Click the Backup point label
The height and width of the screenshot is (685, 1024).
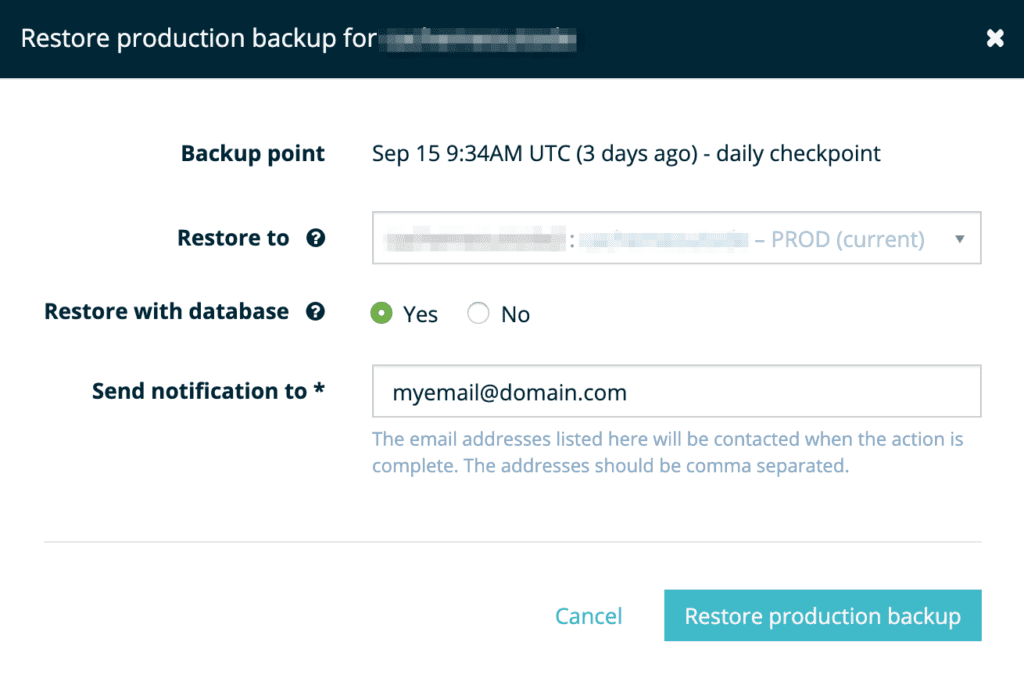point(253,154)
